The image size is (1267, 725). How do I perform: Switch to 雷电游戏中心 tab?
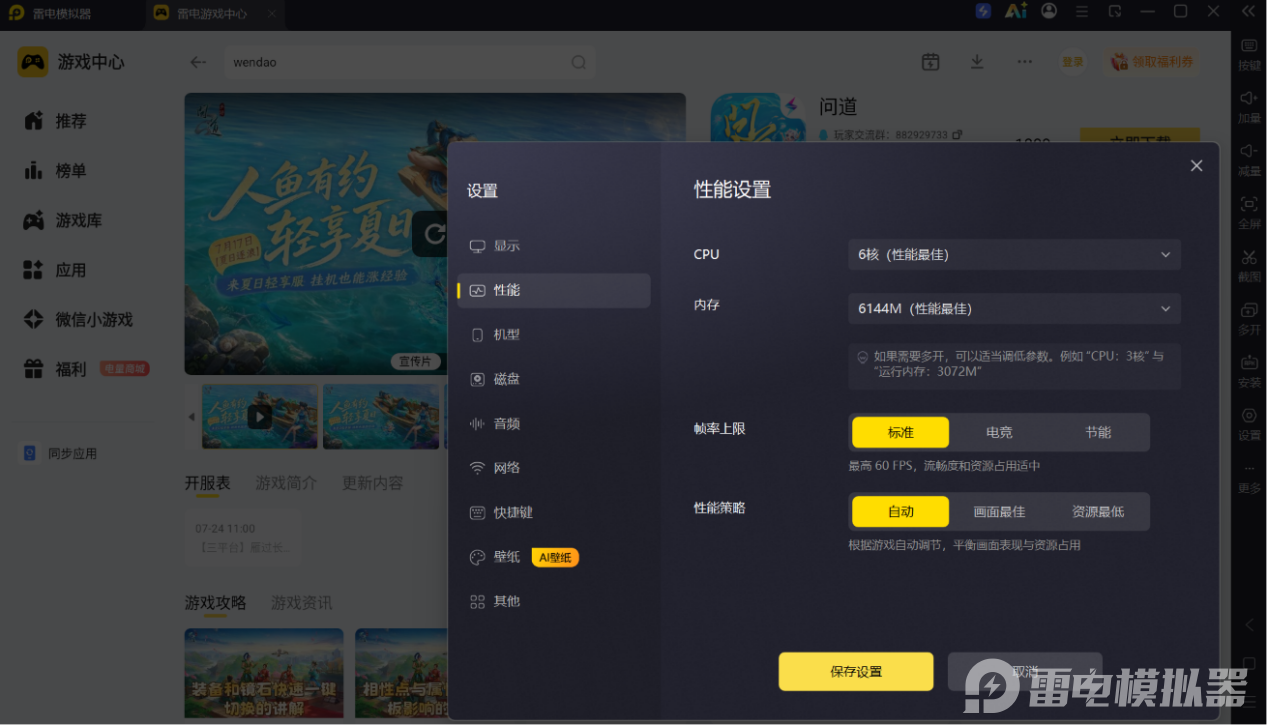pyautogui.click(x=215, y=13)
